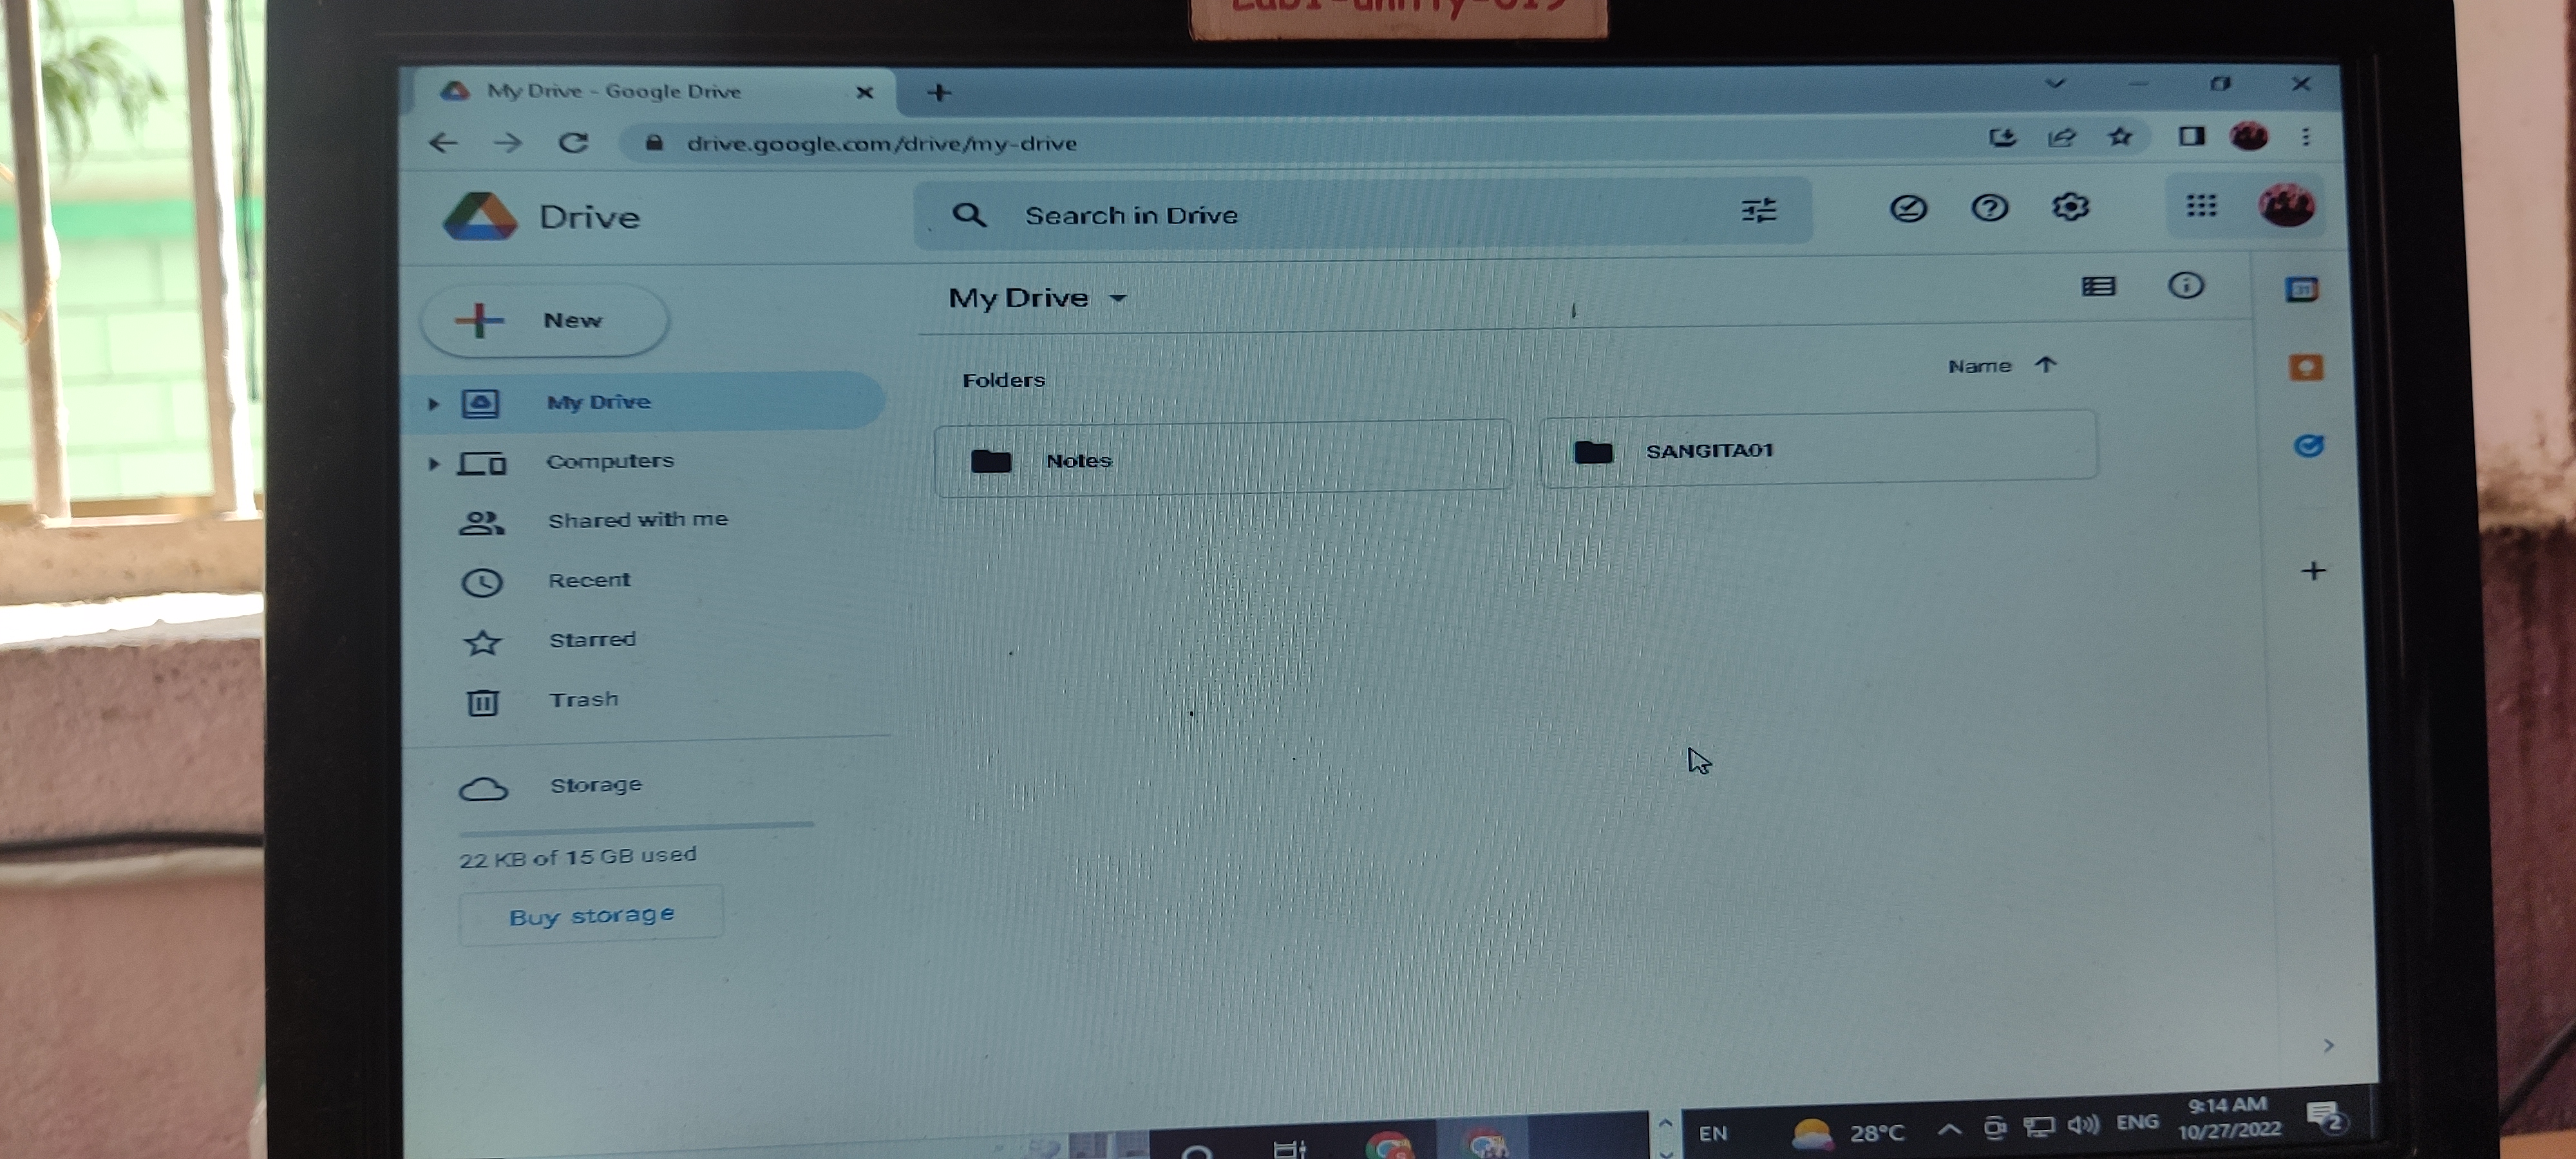Click the New button
The image size is (2576, 1159).
pos(545,321)
